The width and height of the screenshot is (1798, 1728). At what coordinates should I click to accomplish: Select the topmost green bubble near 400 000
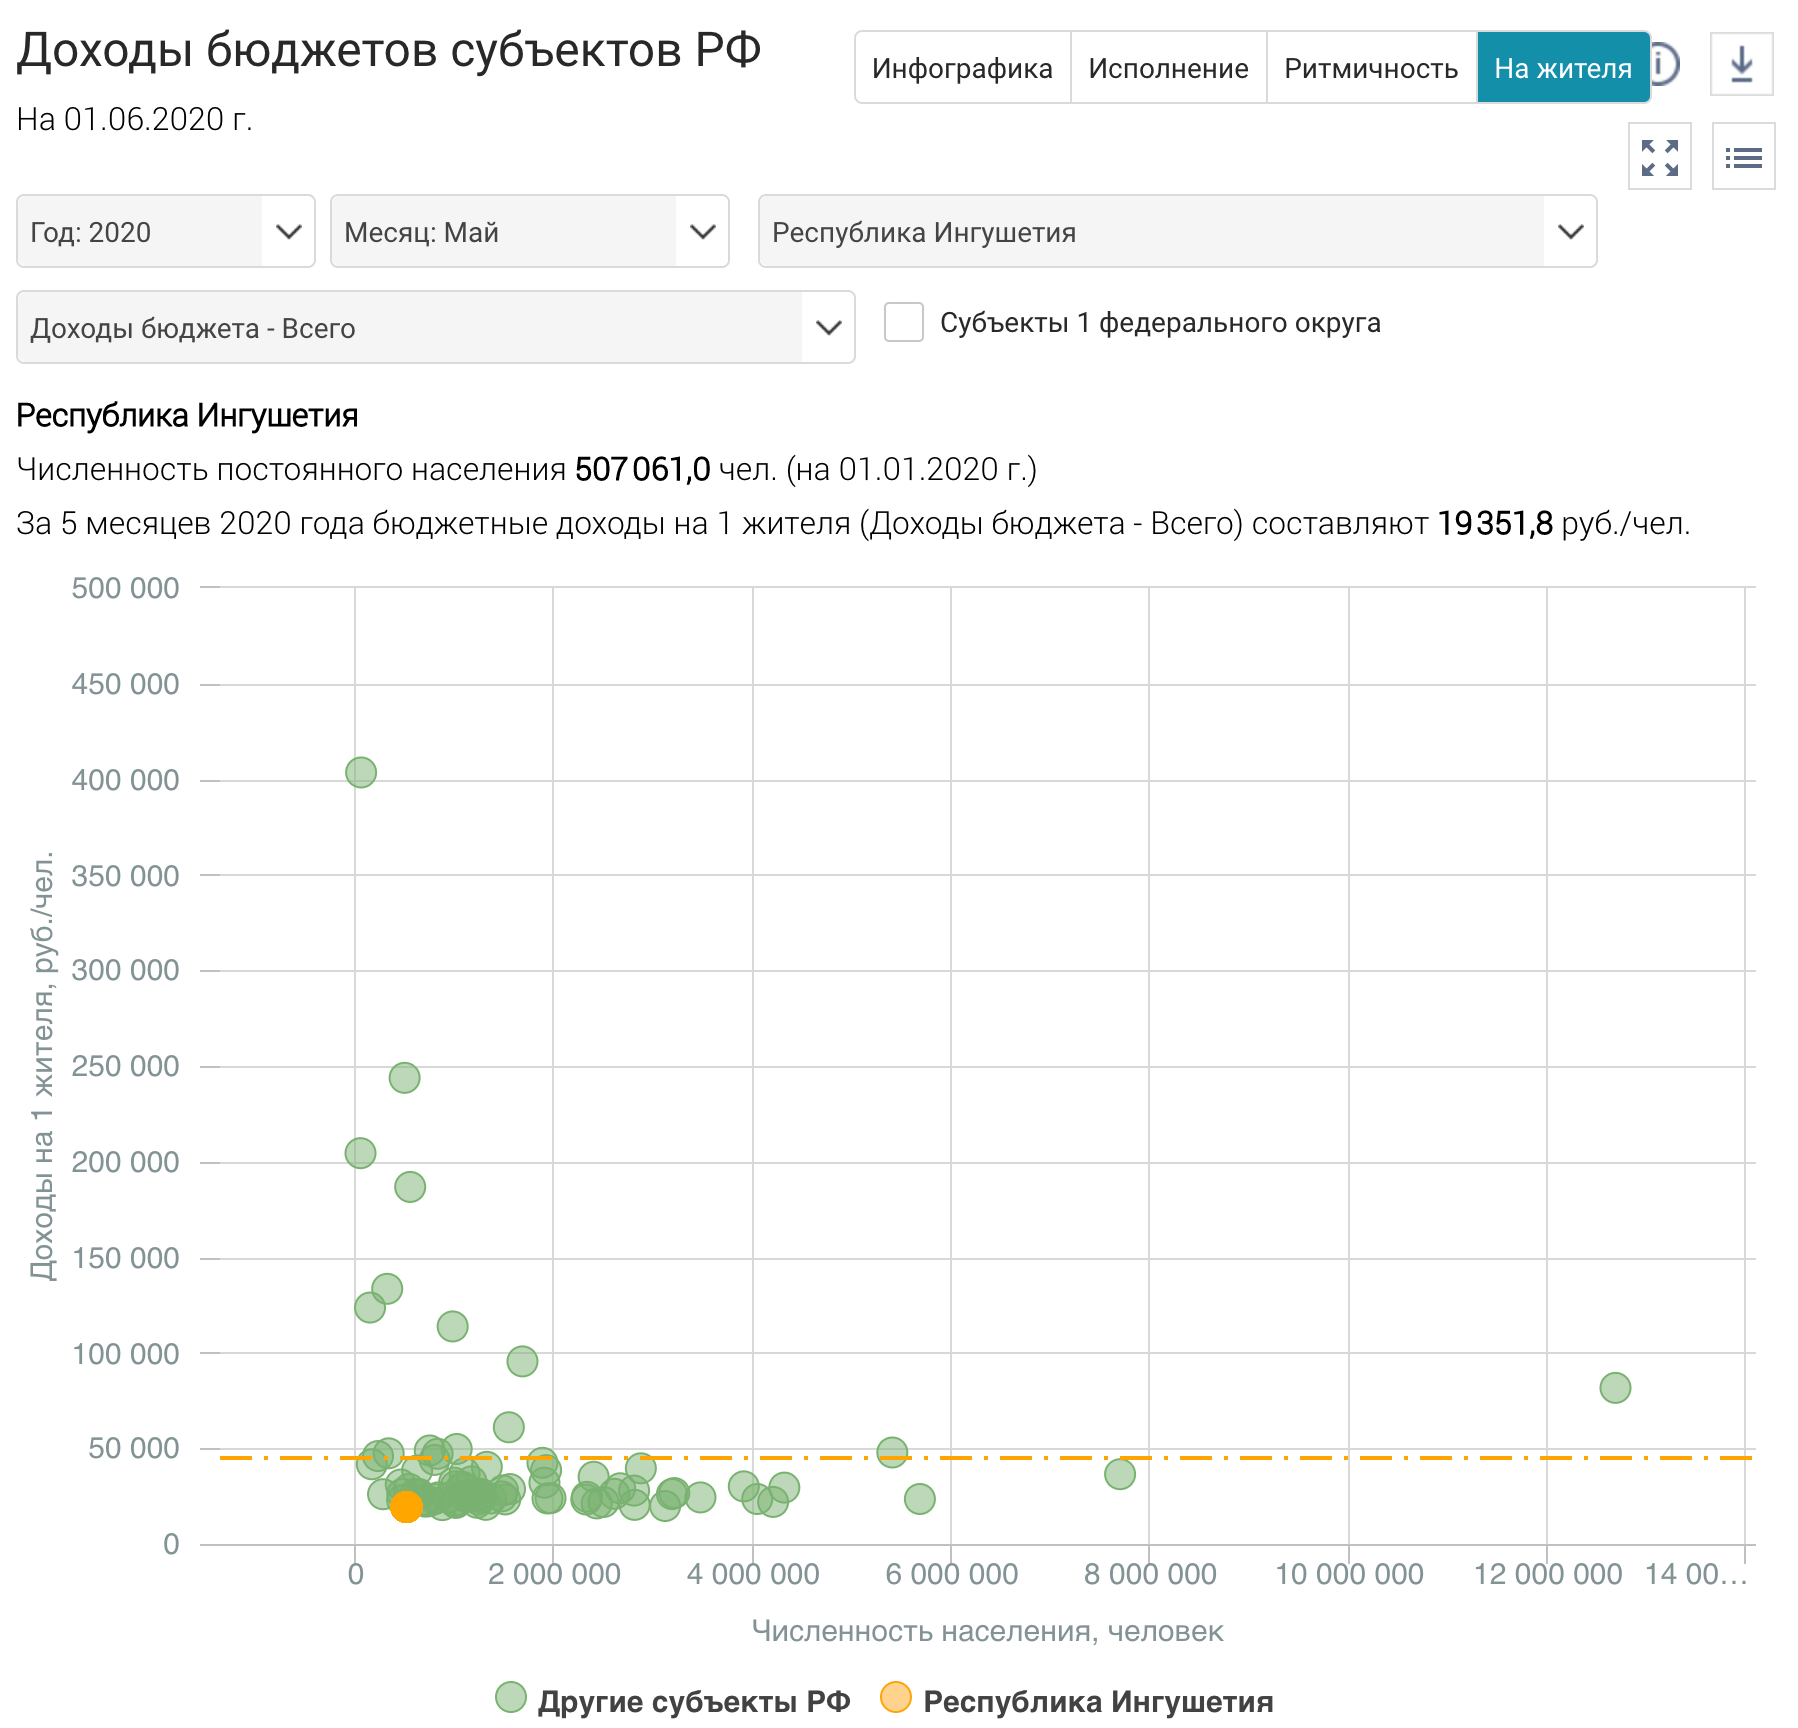point(361,772)
